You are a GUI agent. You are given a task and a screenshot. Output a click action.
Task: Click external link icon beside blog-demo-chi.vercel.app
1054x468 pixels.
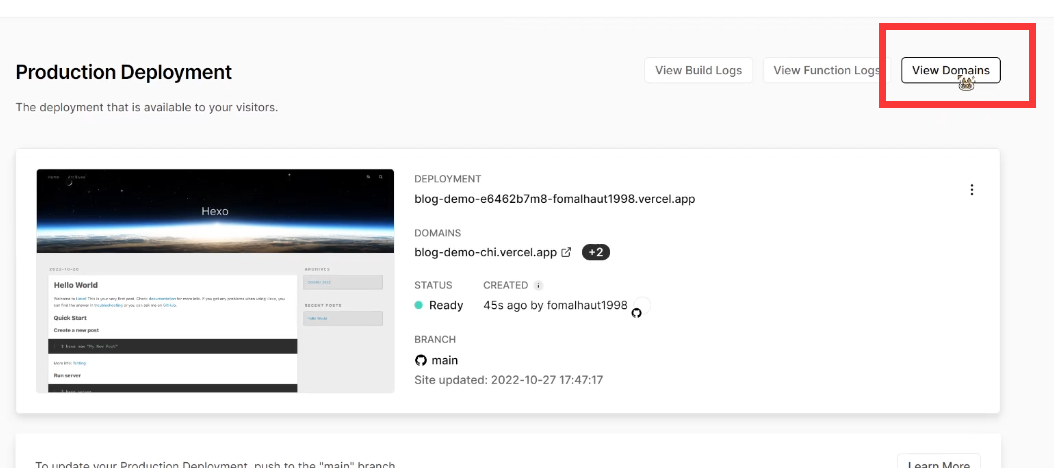(x=566, y=252)
